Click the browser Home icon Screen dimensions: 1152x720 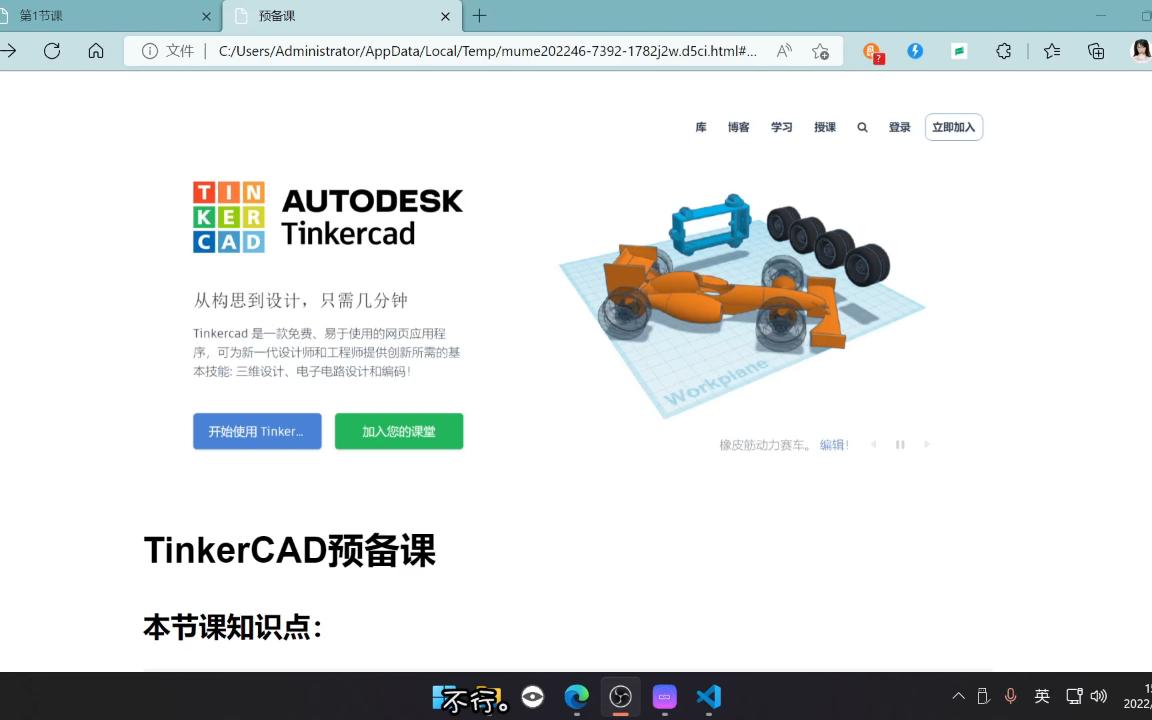point(96,51)
